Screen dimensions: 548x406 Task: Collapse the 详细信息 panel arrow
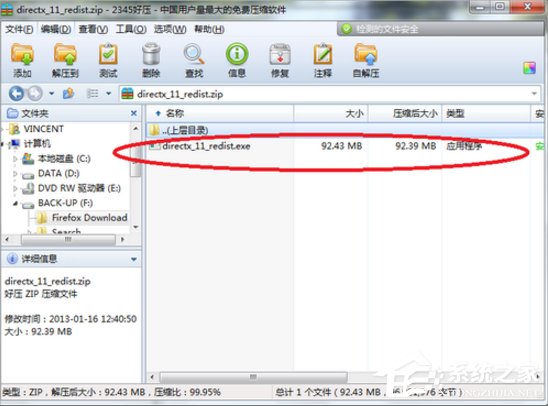pyautogui.click(x=134, y=259)
